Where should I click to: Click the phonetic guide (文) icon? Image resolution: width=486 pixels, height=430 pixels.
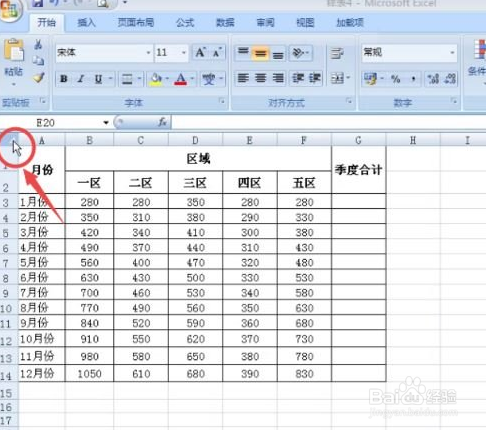click(209, 79)
